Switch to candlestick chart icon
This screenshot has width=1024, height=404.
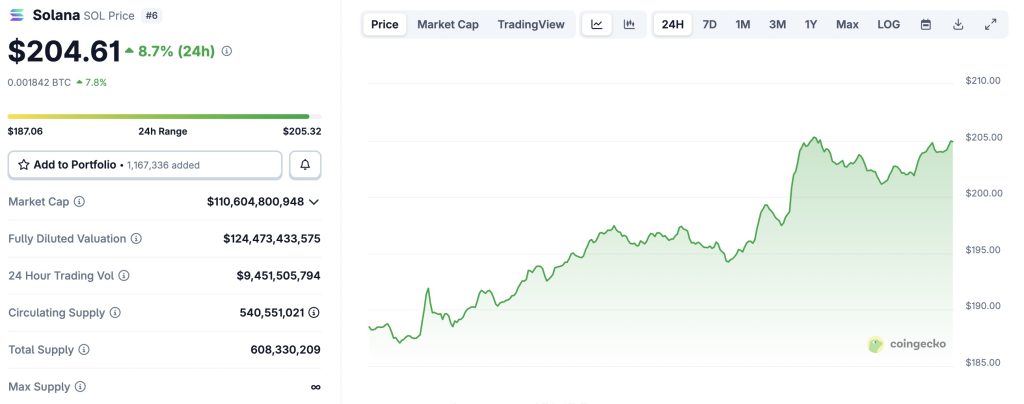pos(629,24)
